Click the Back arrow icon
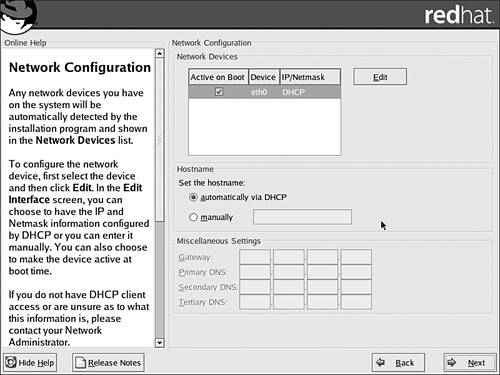The image size is (500, 375). (380, 362)
